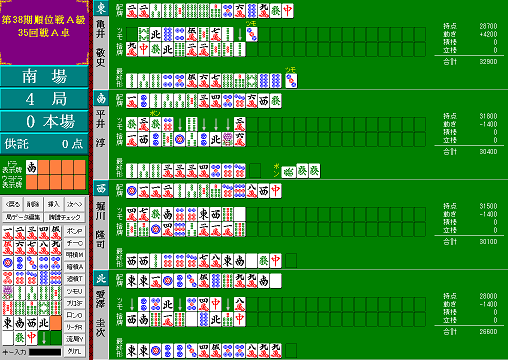
Task: Click the ポン (Pon) action button
Action: (x=74, y=231)
